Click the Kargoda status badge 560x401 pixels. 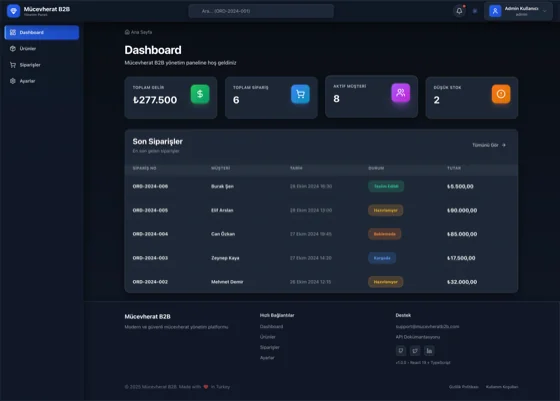[x=382, y=258]
